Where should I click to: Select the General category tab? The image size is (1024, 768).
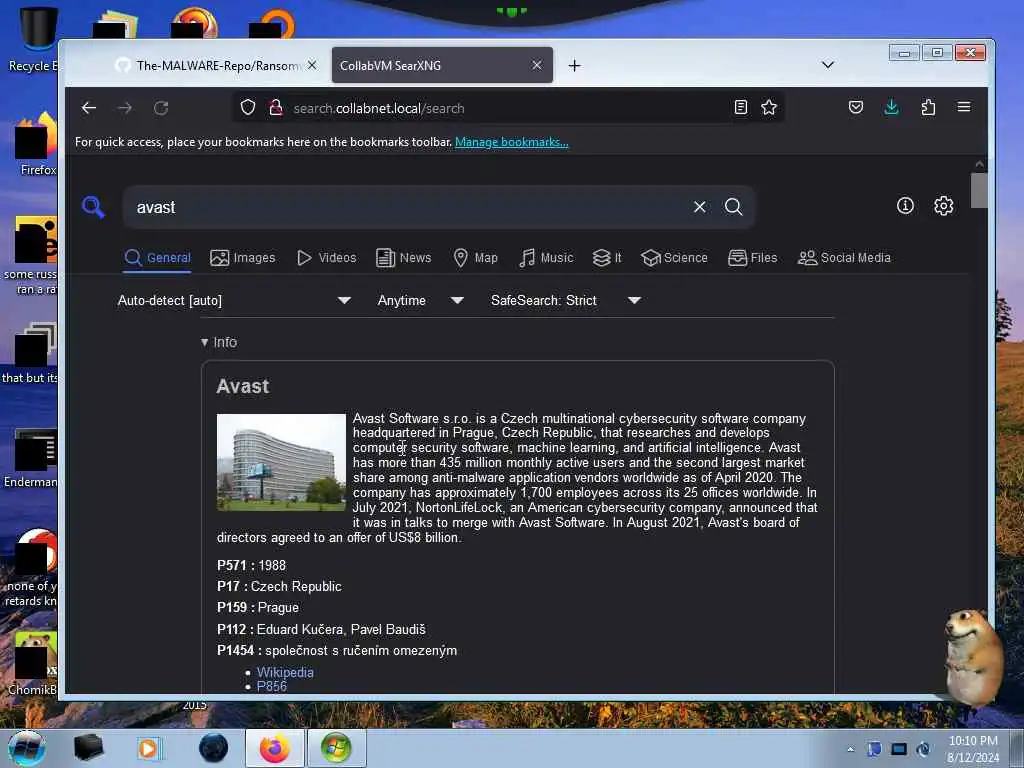[x=157, y=258]
